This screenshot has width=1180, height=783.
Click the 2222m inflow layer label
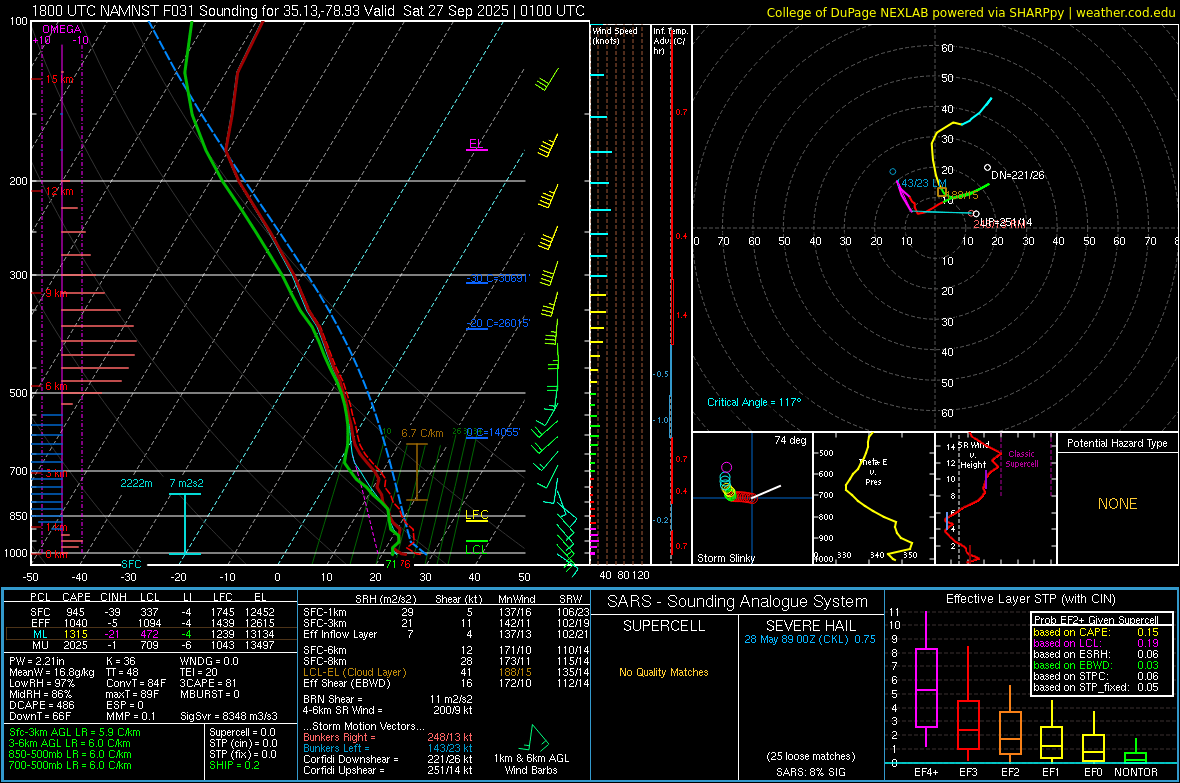click(136, 483)
